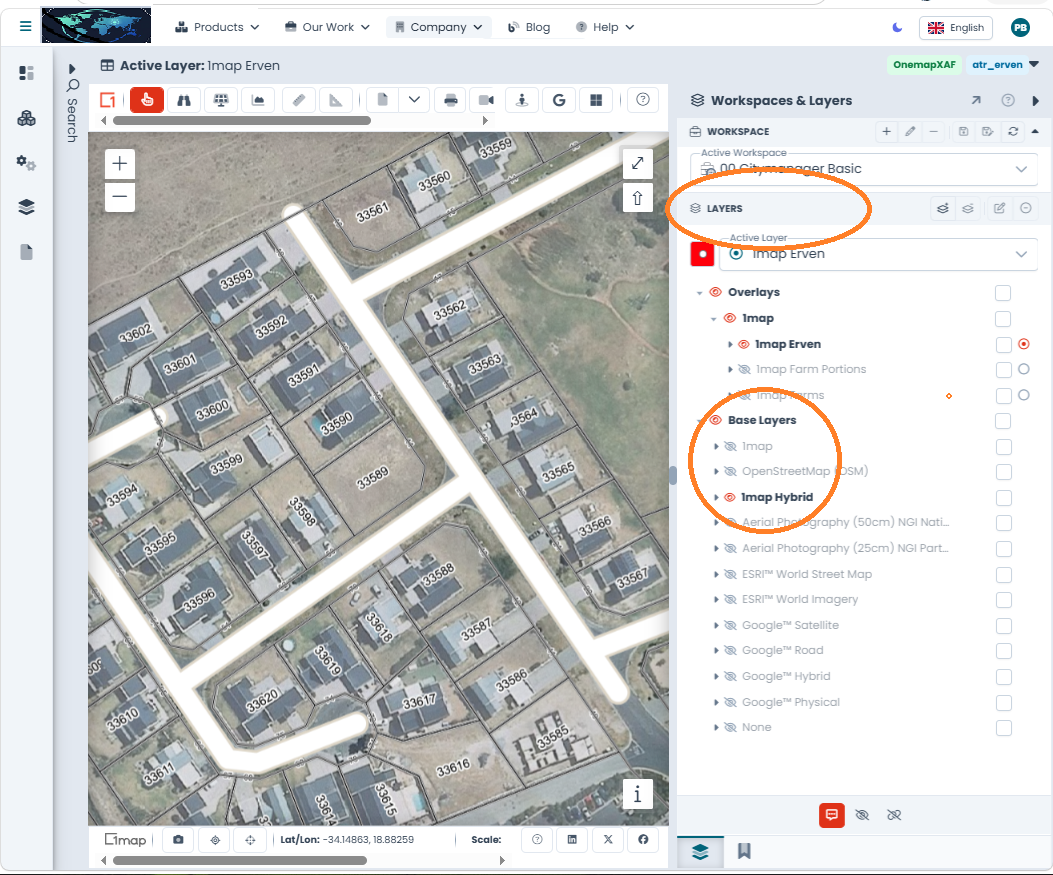Open the dropdown arrow next to document tool
The image size is (1053, 875).
click(414, 100)
